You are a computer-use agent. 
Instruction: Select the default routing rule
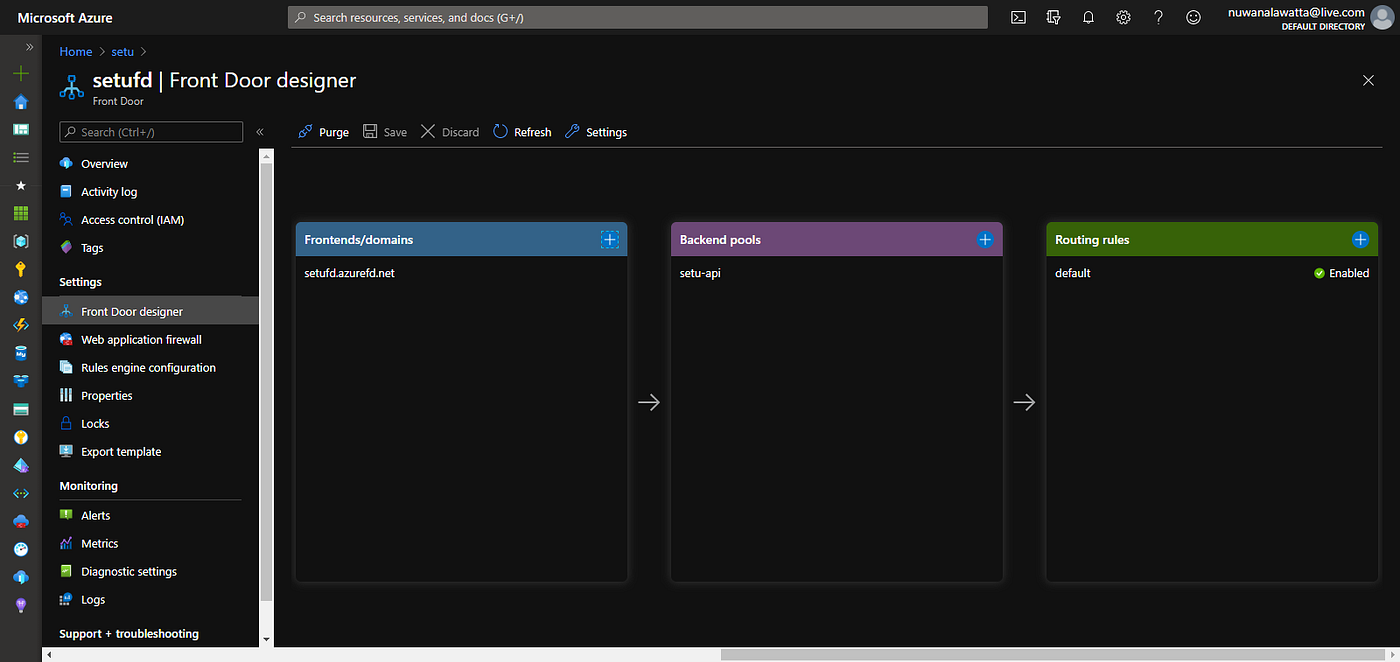pyautogui.click(x=1073, y=273)
